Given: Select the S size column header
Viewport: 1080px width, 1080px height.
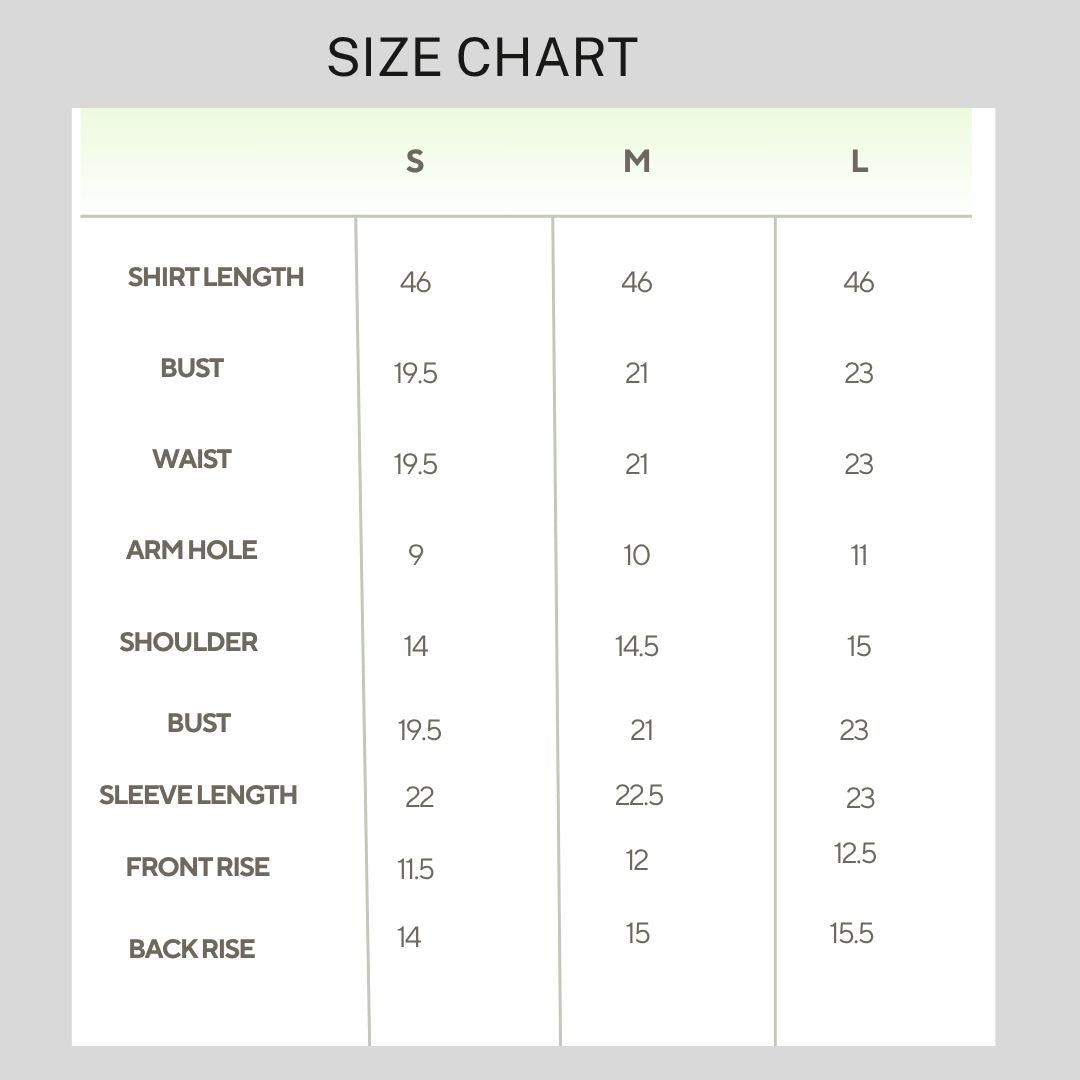Looking at the screenshot, I should click(x=415, y=162).
